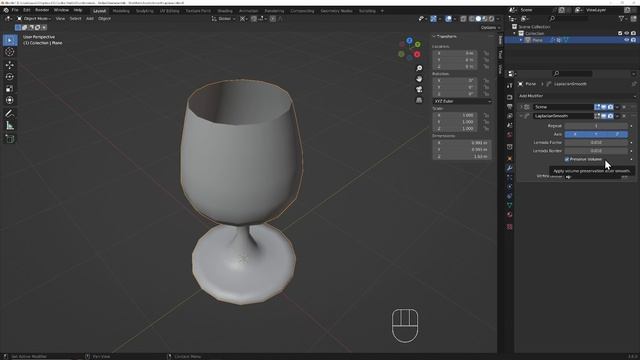The width and height of the screenshot is (640, 360).
Task: Open the viewport Object menu
Action: (x=104, y=19)
